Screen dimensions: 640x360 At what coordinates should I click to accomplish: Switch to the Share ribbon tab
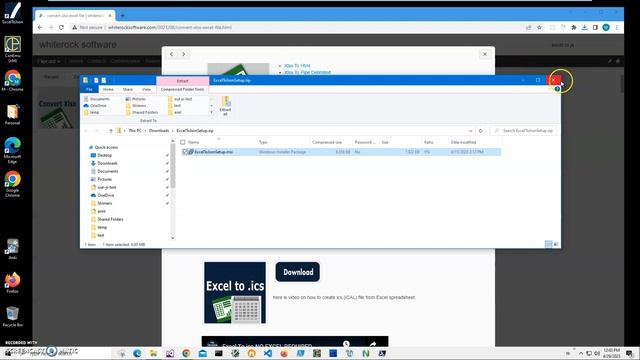click(x=128, y=89)
